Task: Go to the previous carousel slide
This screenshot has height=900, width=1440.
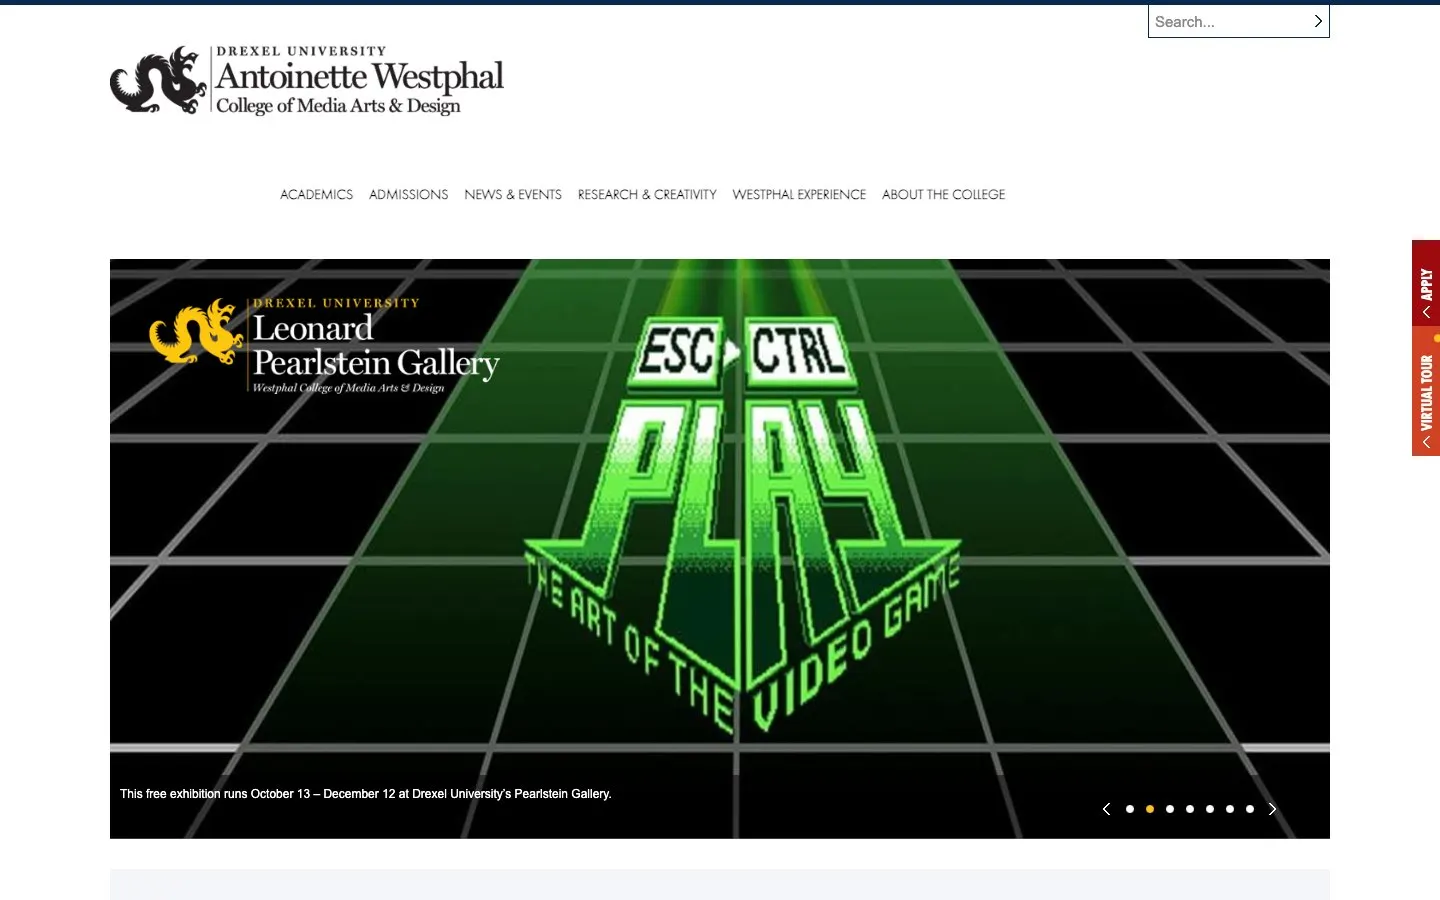Action: coord(1106,809)
